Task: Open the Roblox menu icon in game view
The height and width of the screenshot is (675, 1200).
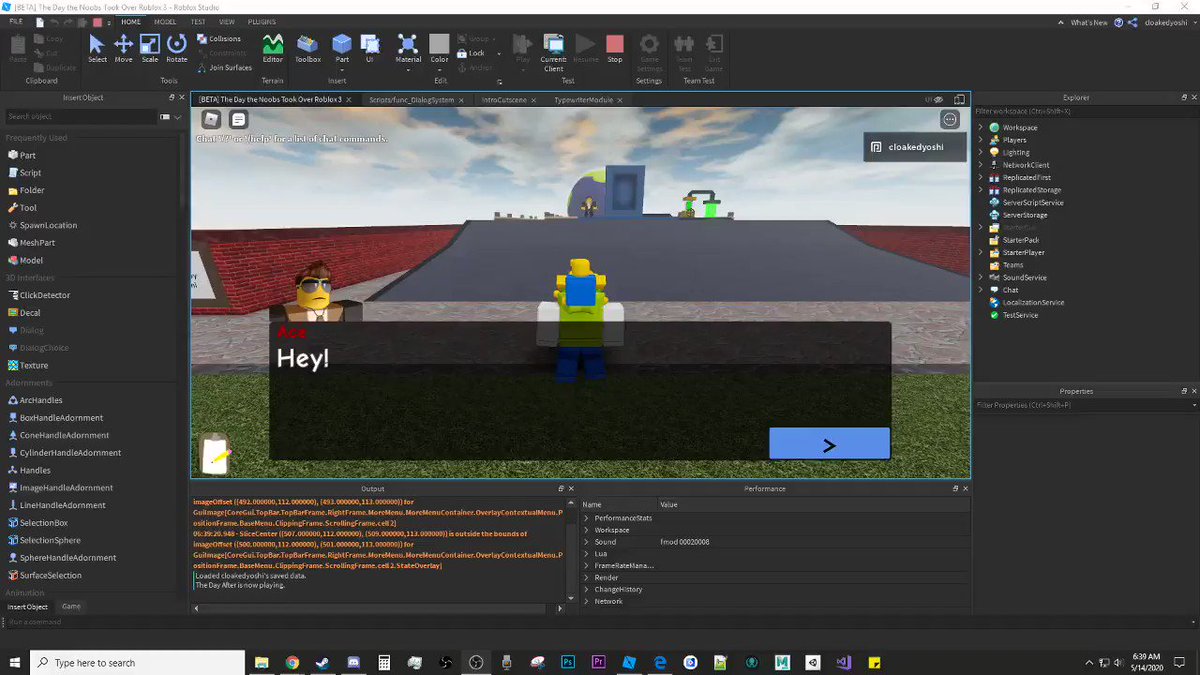Action: coord(212,119)
